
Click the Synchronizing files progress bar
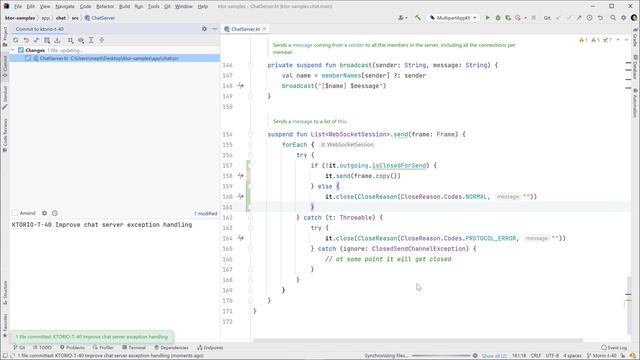[441, 356]
